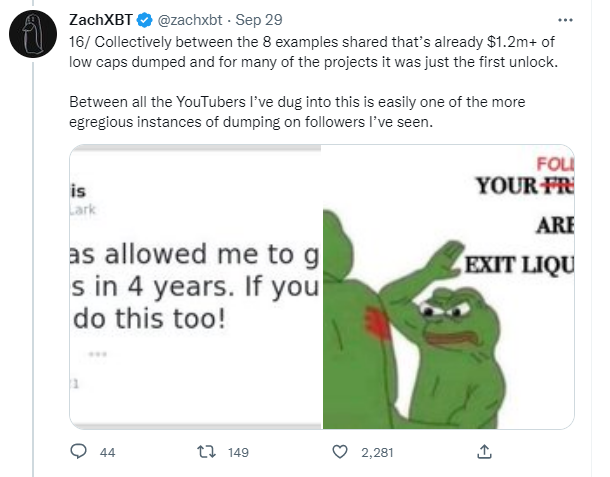This screenshot has height=477, width=610.
Task: Click the ellipsis inside the embedded screenshot
Action: click(97, 354)
